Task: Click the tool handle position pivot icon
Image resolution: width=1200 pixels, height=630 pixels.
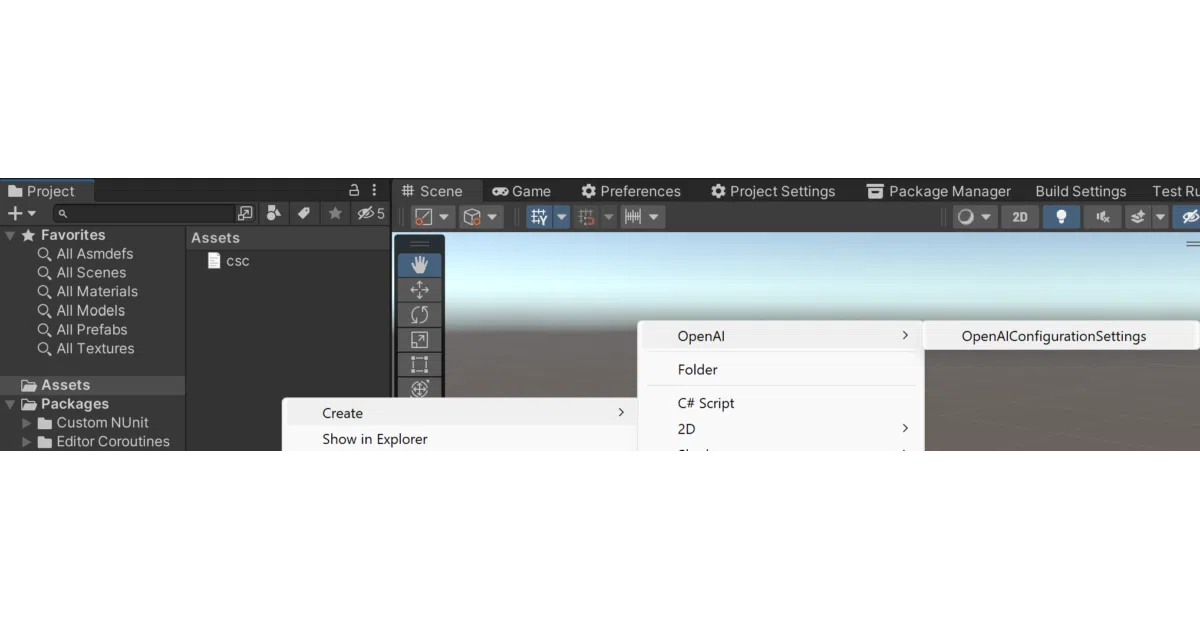Action: pyautogui.click(x=424, y=217)
